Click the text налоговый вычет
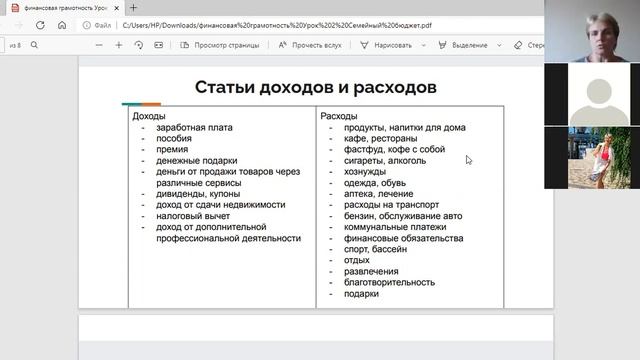Screen dimensions: 640x360 coord(193,216)
